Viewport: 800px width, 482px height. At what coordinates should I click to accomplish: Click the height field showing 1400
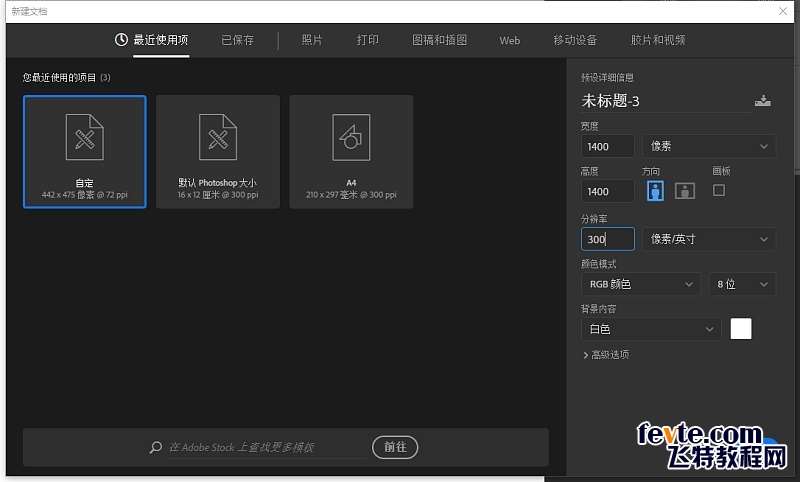(x=608, y=191)
